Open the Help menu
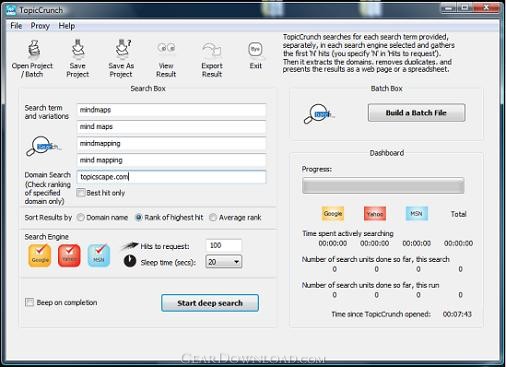Viewport: 506px width, 367px height. click(x=67, y=26)
